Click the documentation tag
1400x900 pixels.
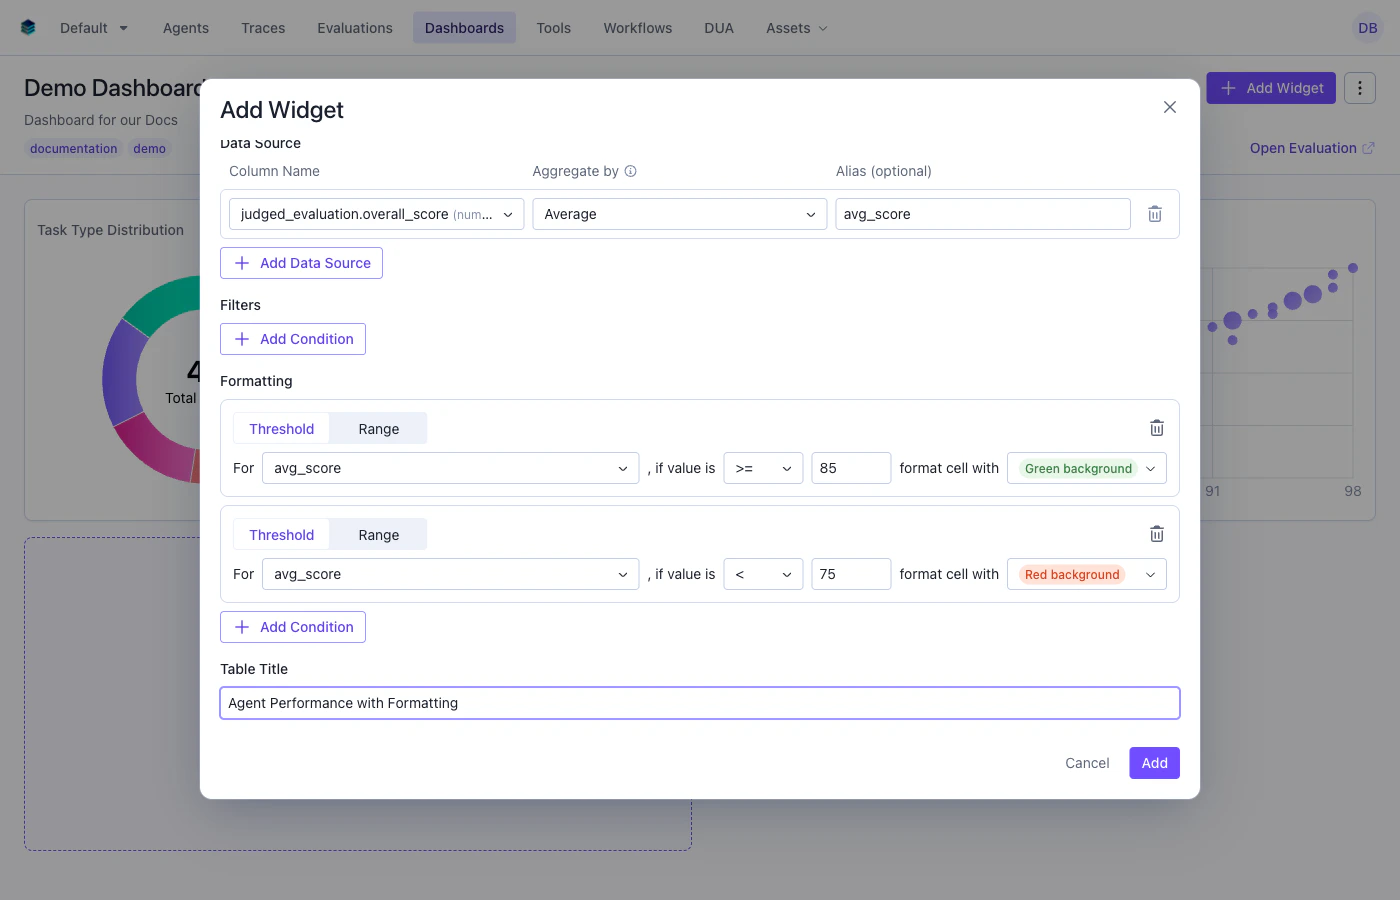coord(73,148)
